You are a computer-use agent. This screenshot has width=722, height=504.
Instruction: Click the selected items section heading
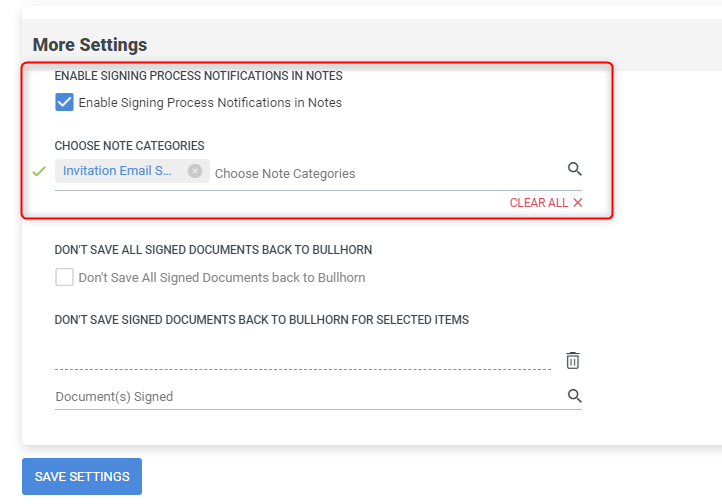(x=262, y=320)
